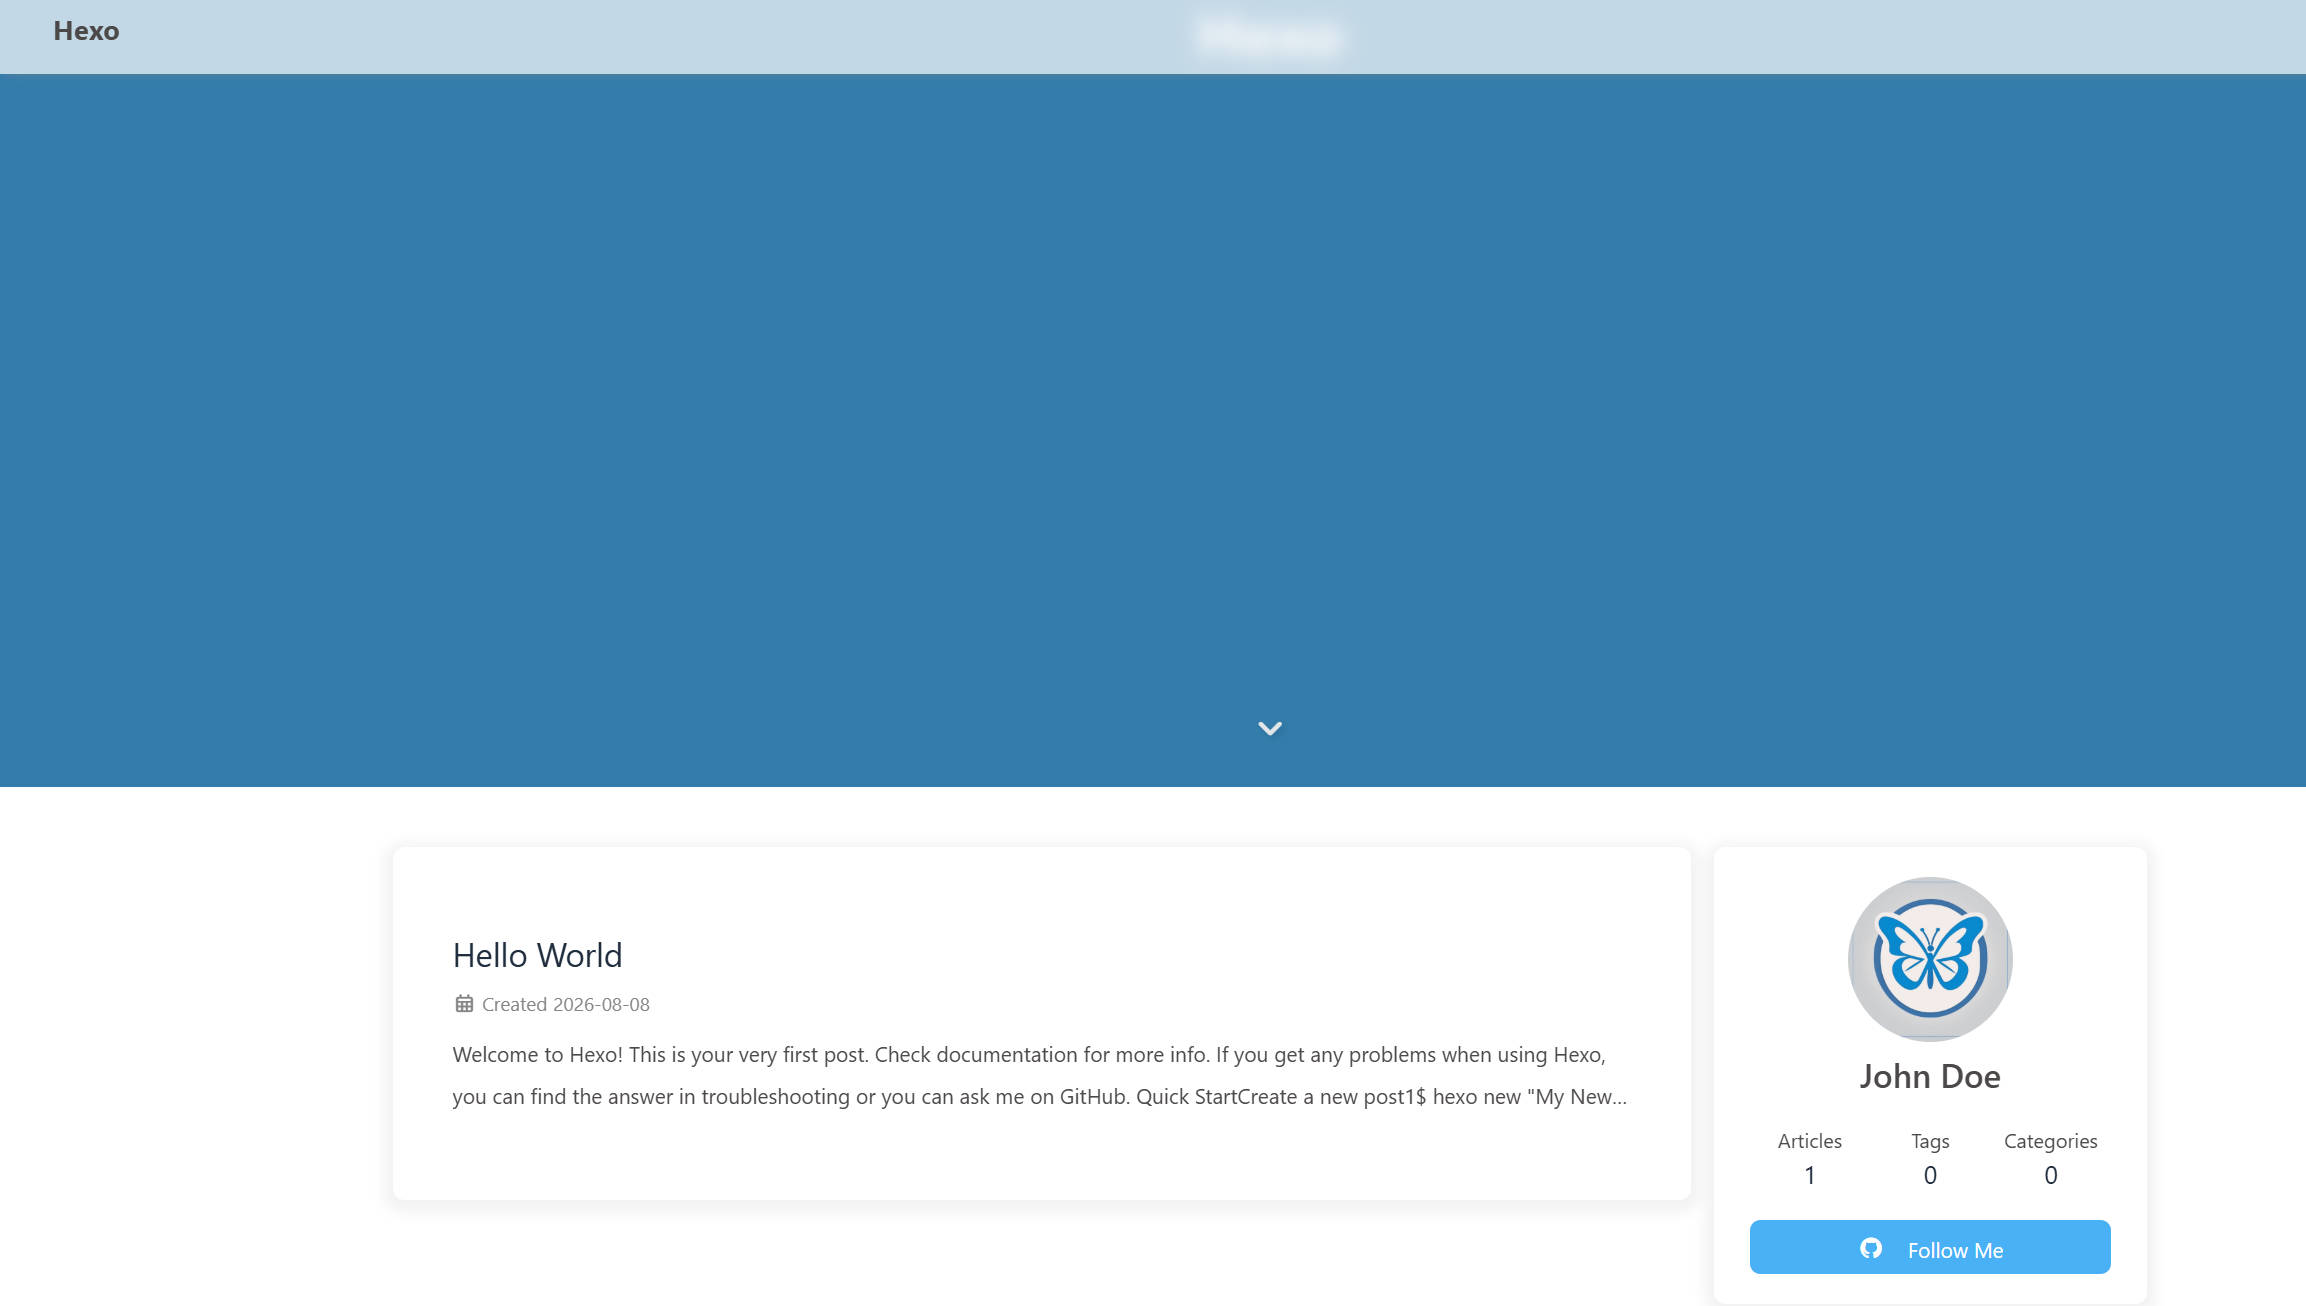Click the Hello World post excerpt text
The width and height of the screenshot is (2306, 1306).
click(1040, 1076)
